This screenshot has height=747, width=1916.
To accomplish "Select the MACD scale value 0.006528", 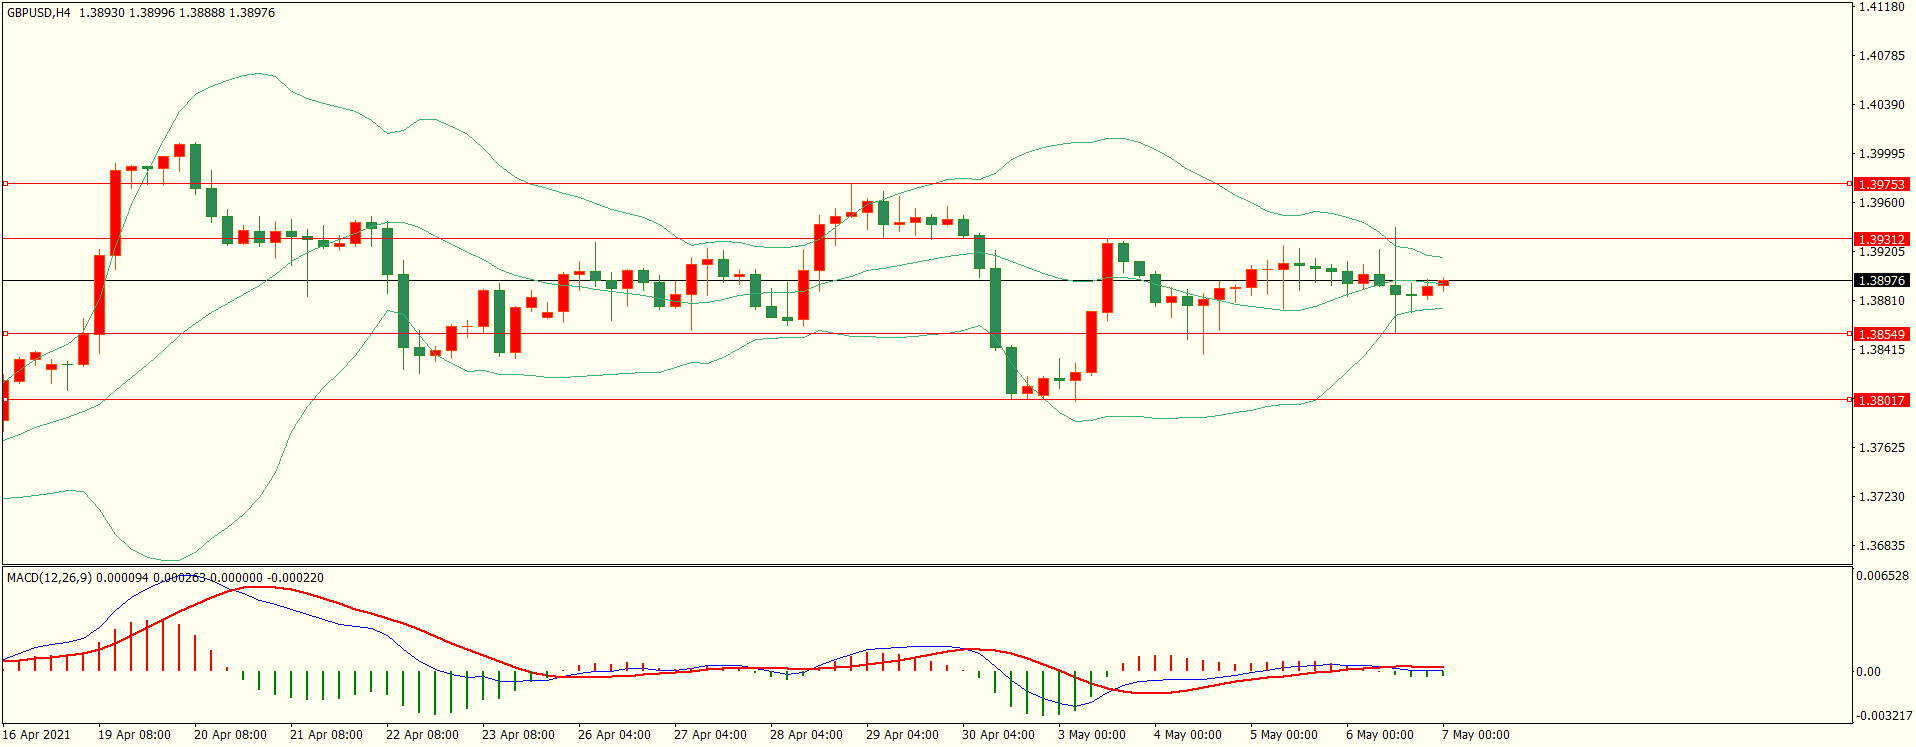I will (1883, 576).
